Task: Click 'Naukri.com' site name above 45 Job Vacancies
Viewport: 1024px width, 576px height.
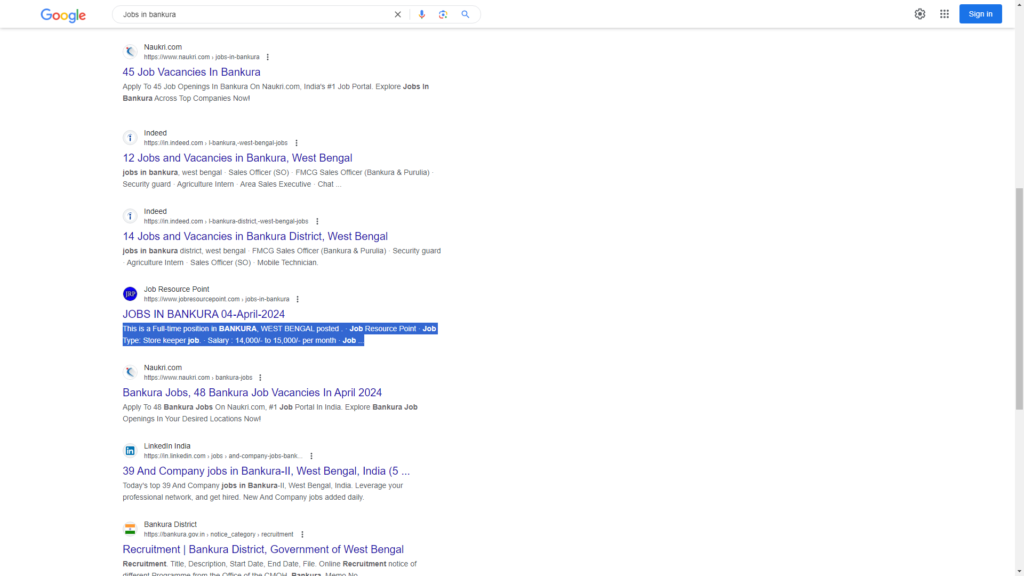Action: [x=163, y=47]
